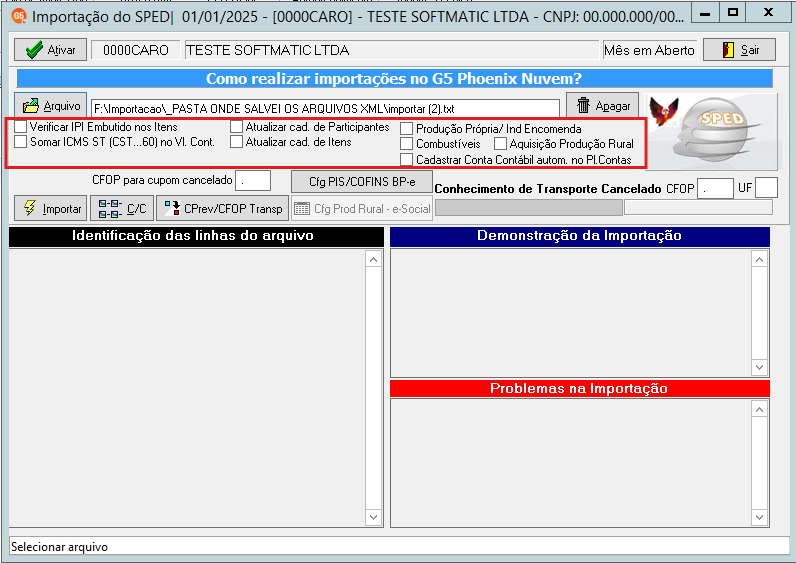Click the Selecionar arquivo status bar text

tap(59, 547)
